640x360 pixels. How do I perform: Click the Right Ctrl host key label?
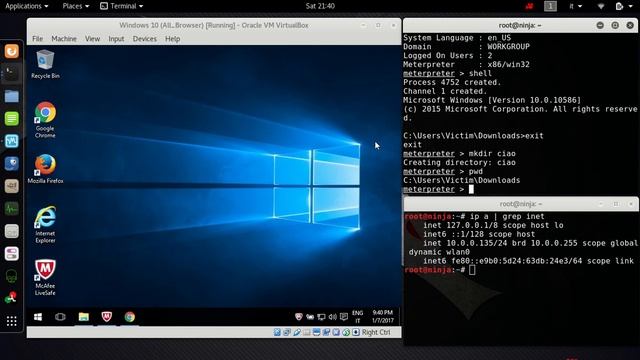(x=376, y=332)
